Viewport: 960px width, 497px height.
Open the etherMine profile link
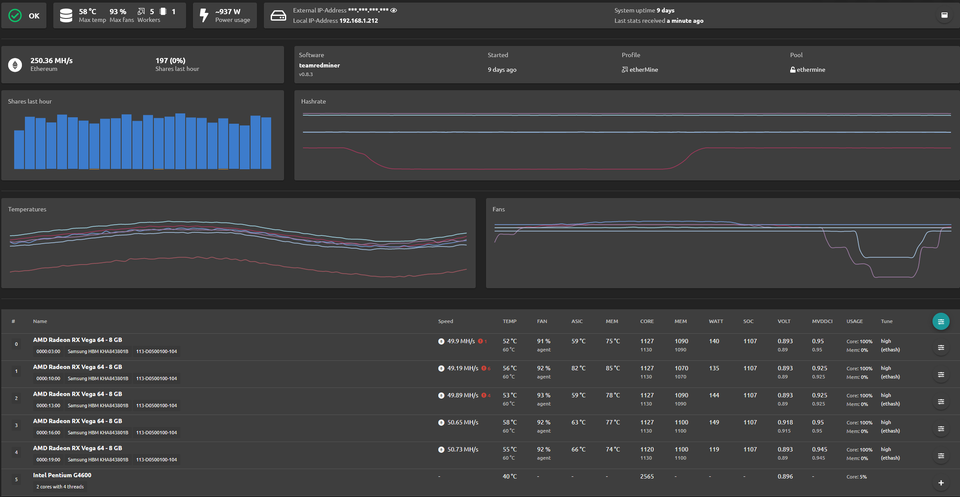click(x=643, y=70)
